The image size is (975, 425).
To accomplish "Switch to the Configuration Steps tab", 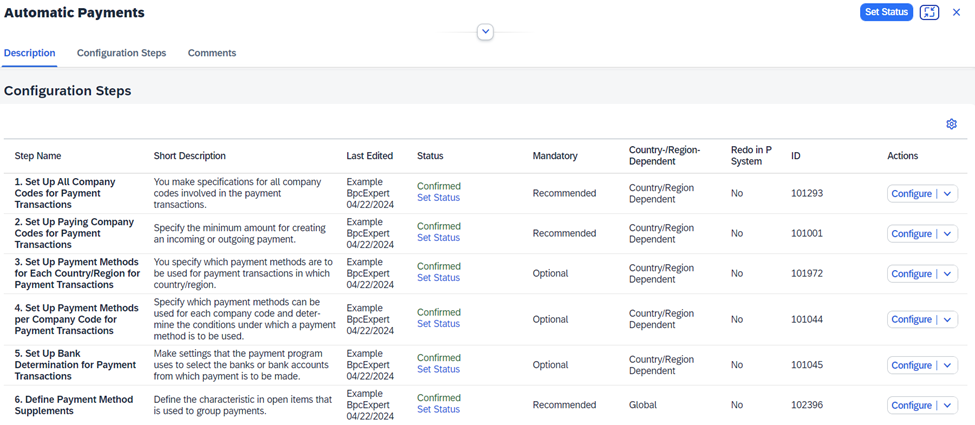I will (x=121, y=53).
